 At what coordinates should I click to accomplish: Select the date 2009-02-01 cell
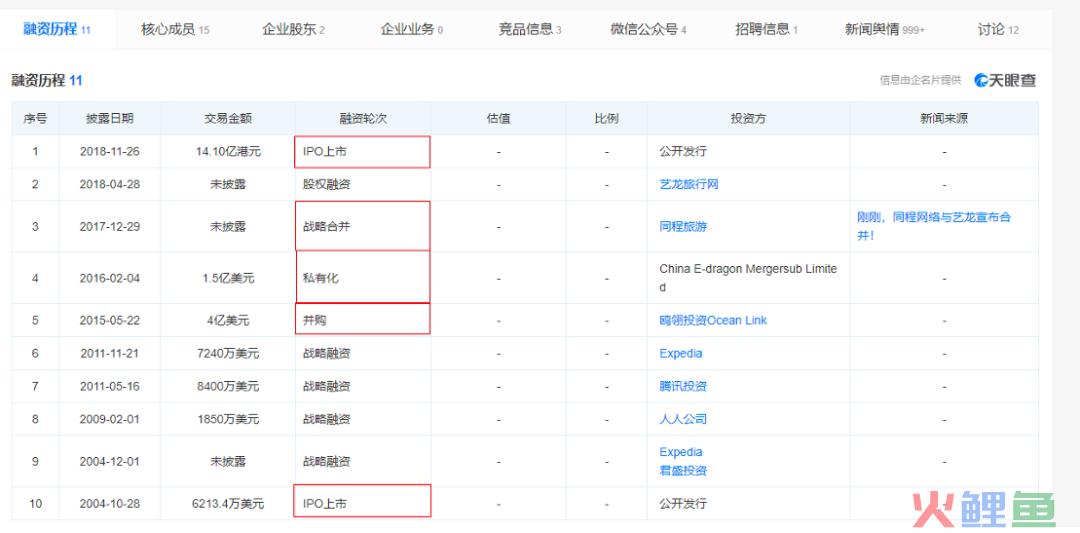(110, 419)
